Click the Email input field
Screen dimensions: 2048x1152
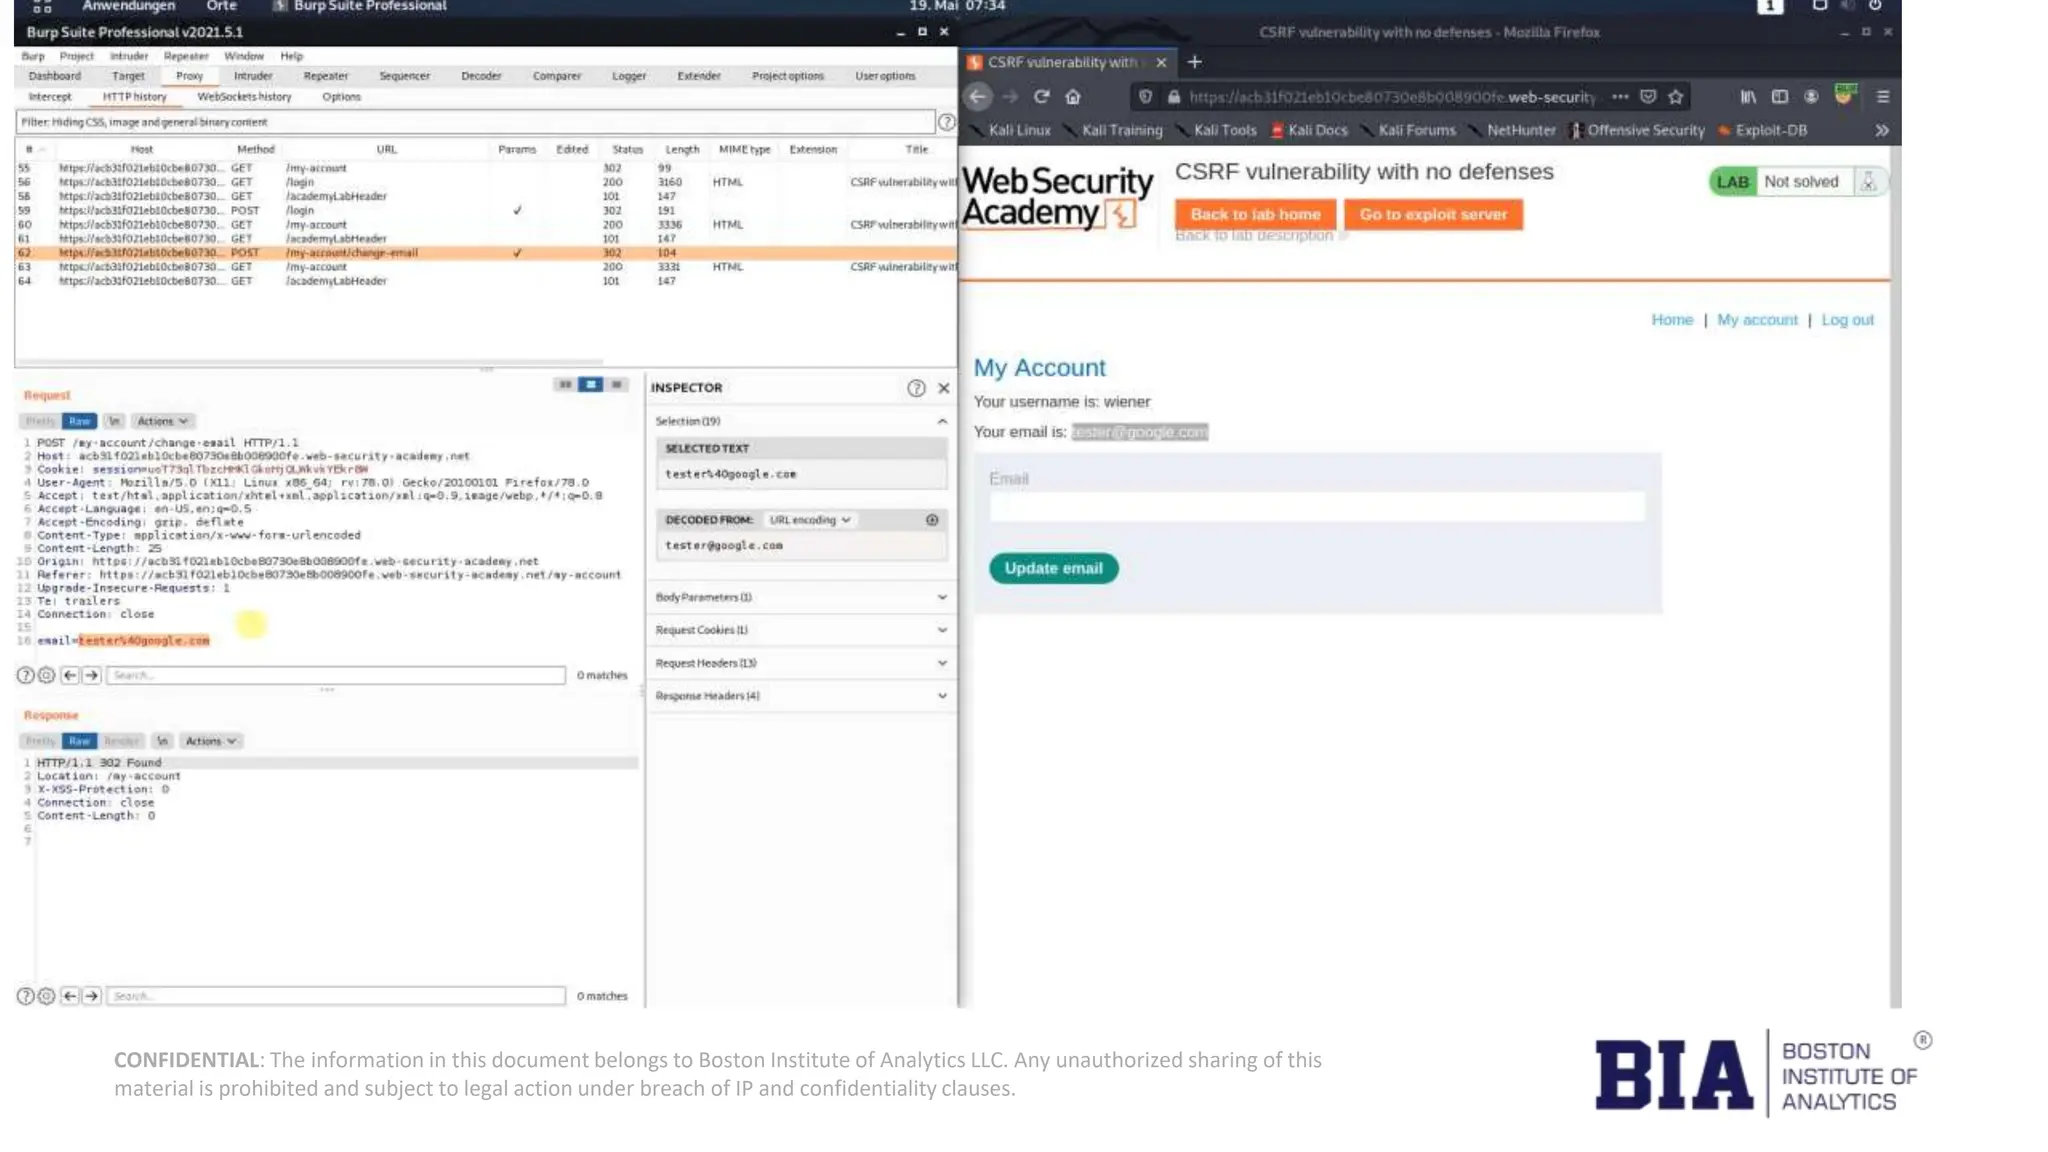1316,507
